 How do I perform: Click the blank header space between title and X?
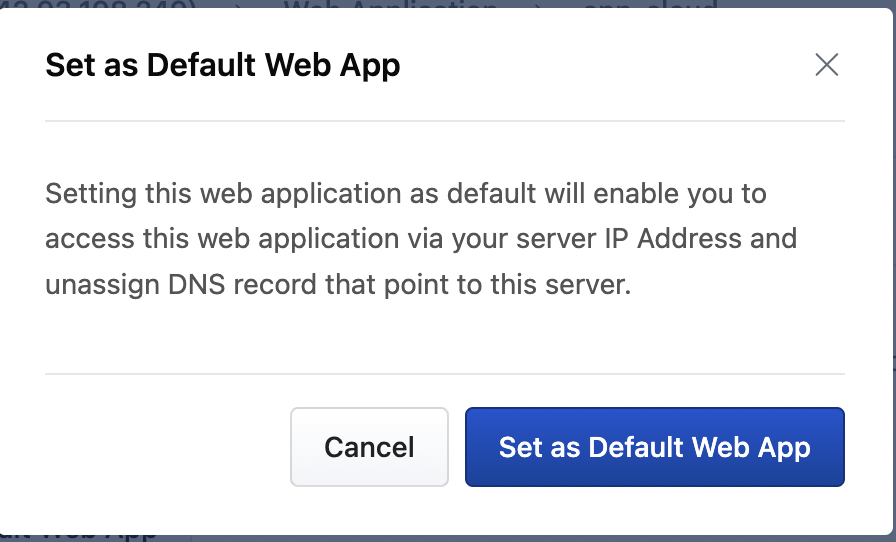600,66
